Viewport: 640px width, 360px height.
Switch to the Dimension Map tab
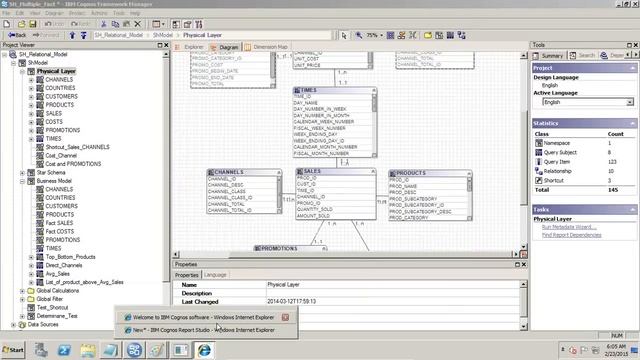pos(266,47)
